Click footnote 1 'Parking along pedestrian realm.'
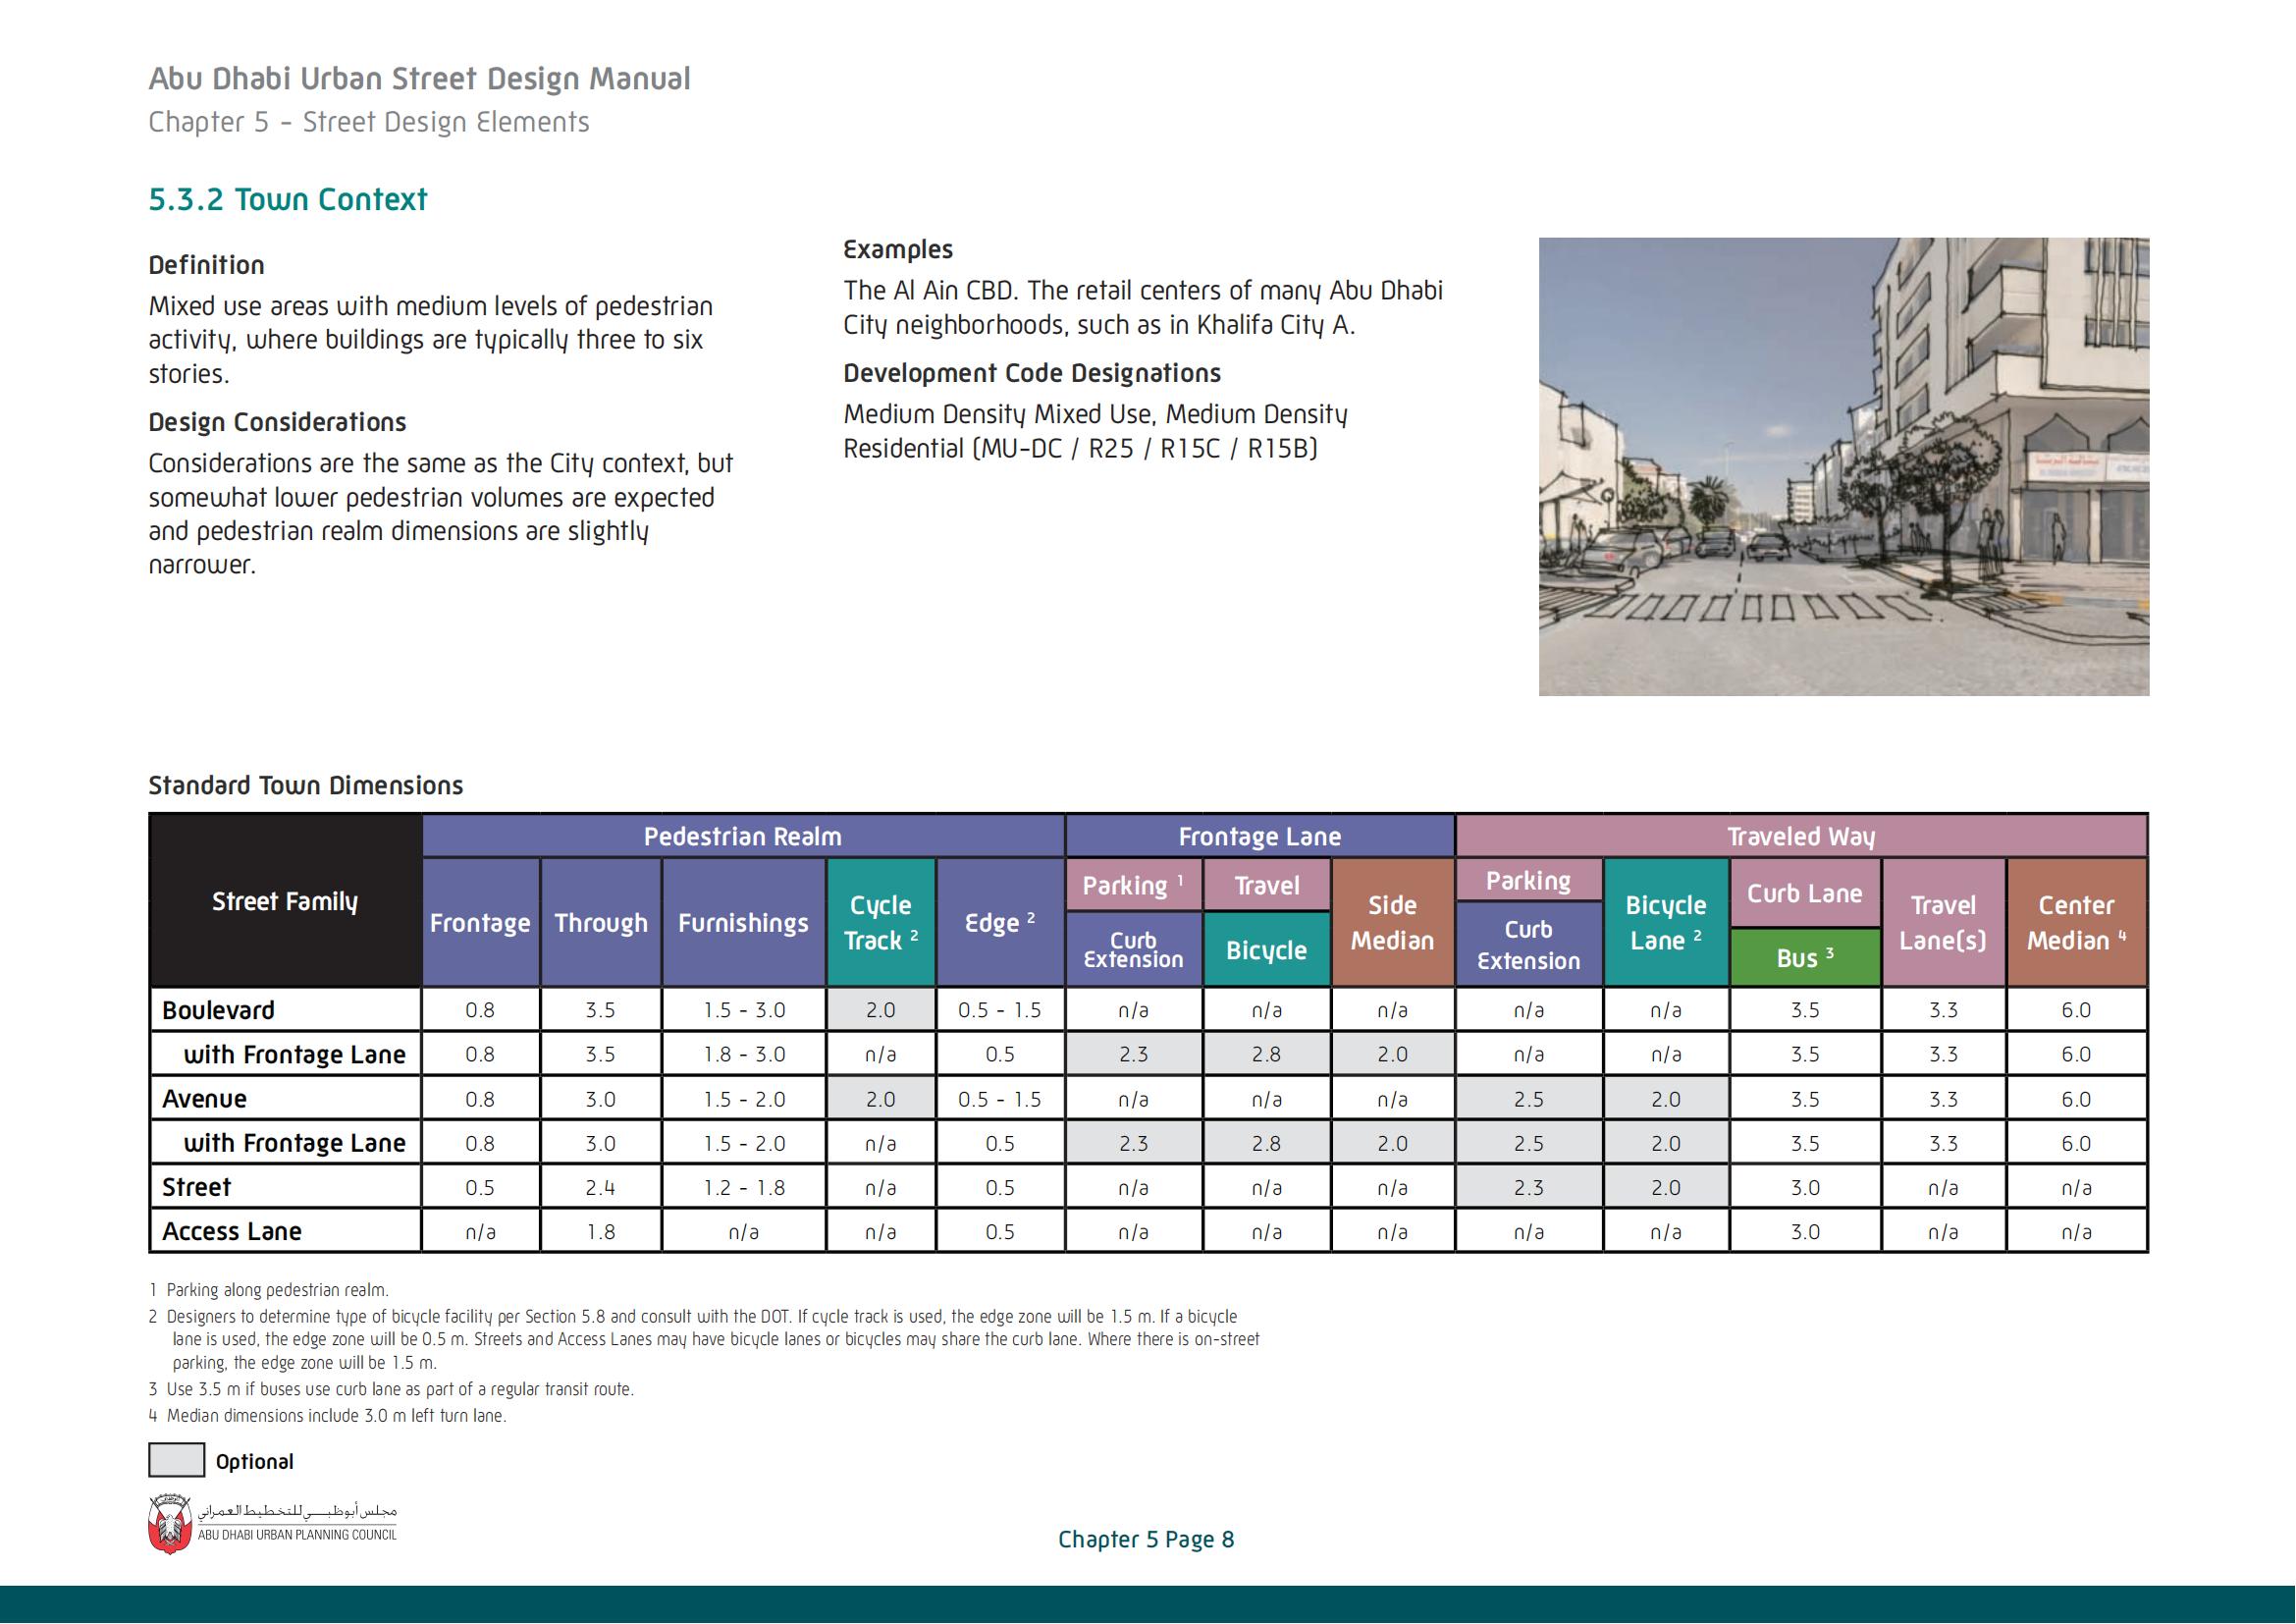The image size is (2296, 1624). tap(269, 1290)
